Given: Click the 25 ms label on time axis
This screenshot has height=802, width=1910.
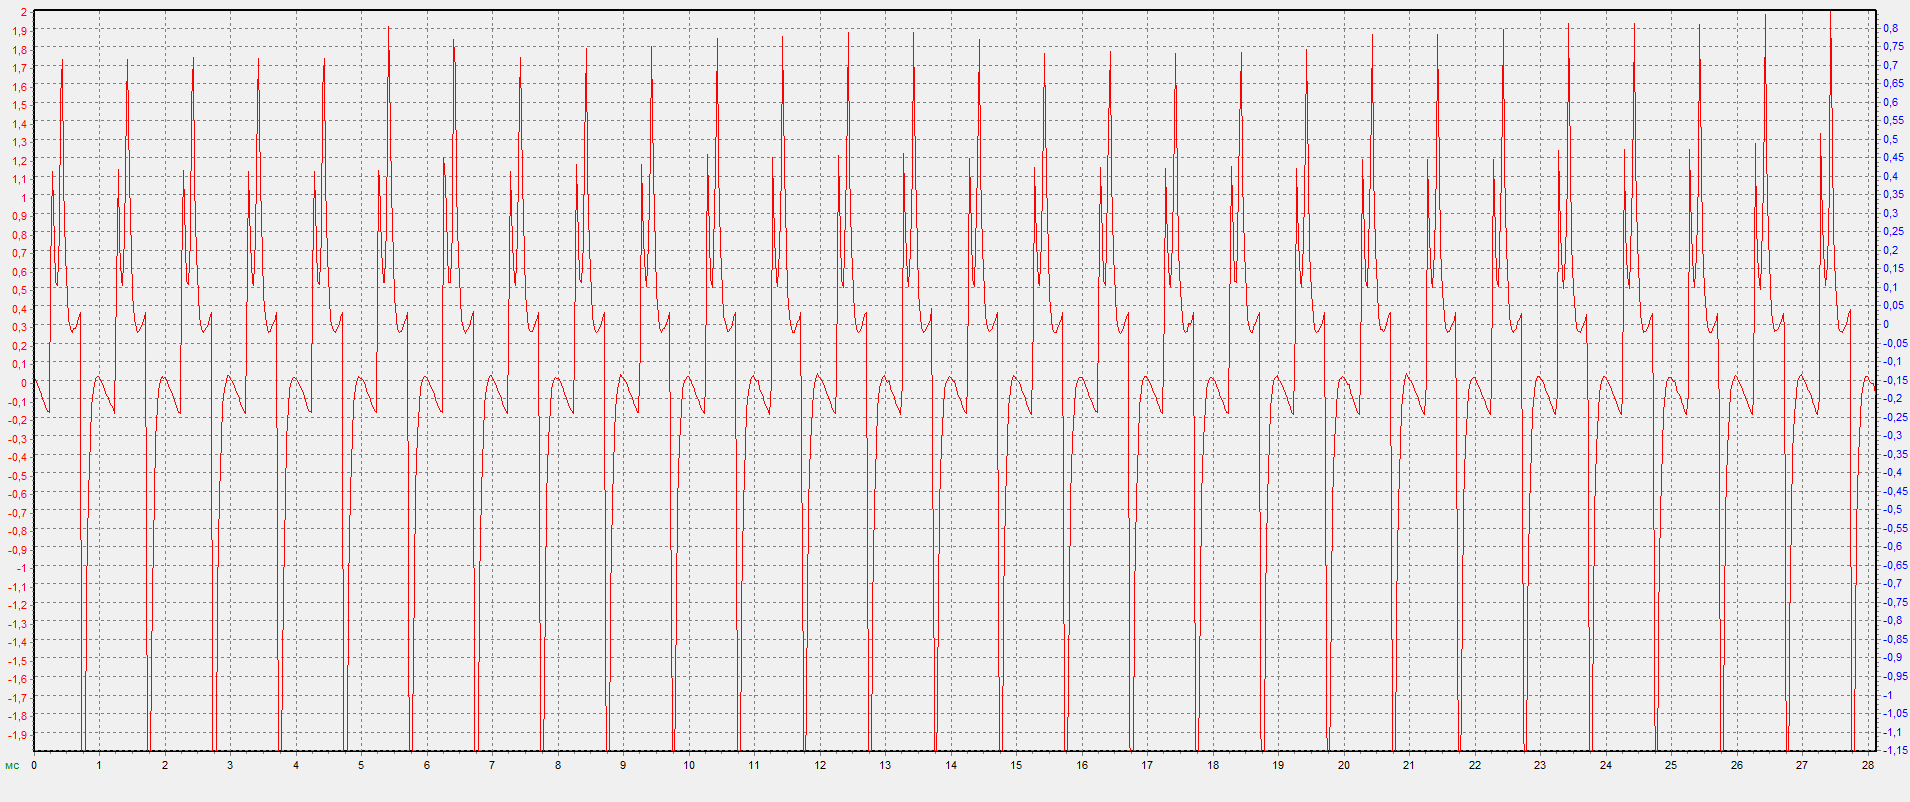Looking at the screenshot, I should (x=1671, y=765).
